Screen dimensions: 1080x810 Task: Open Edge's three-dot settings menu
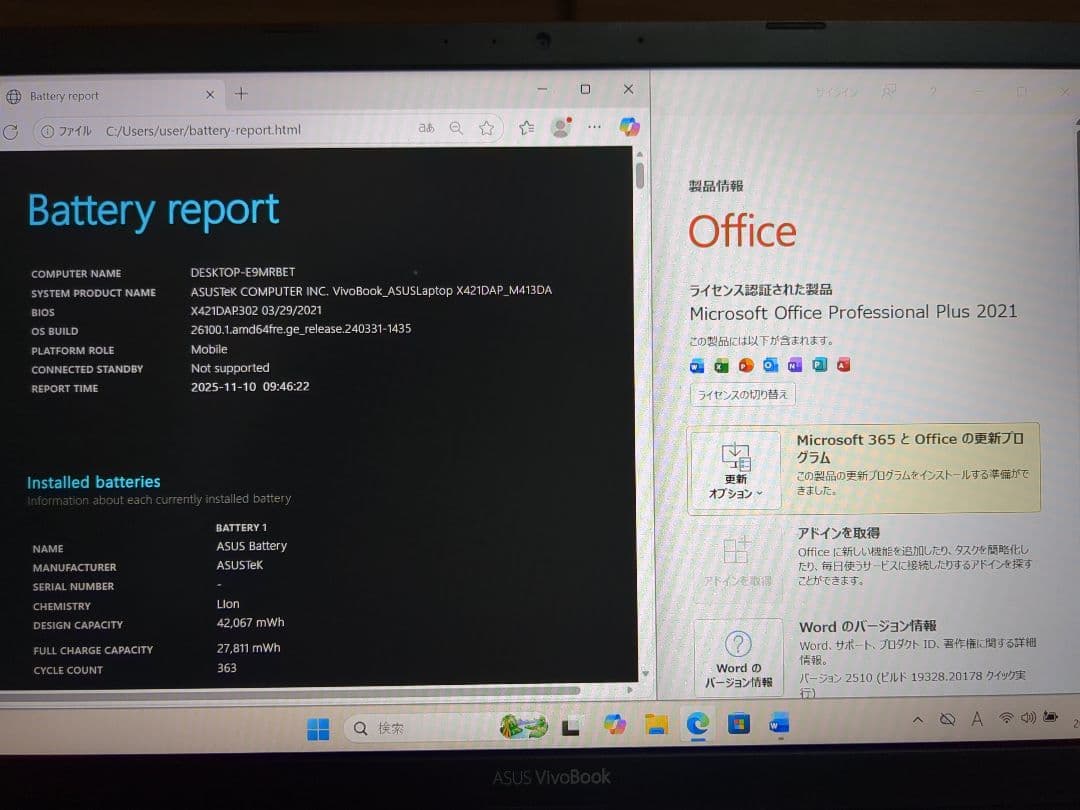tap(595, 128)
